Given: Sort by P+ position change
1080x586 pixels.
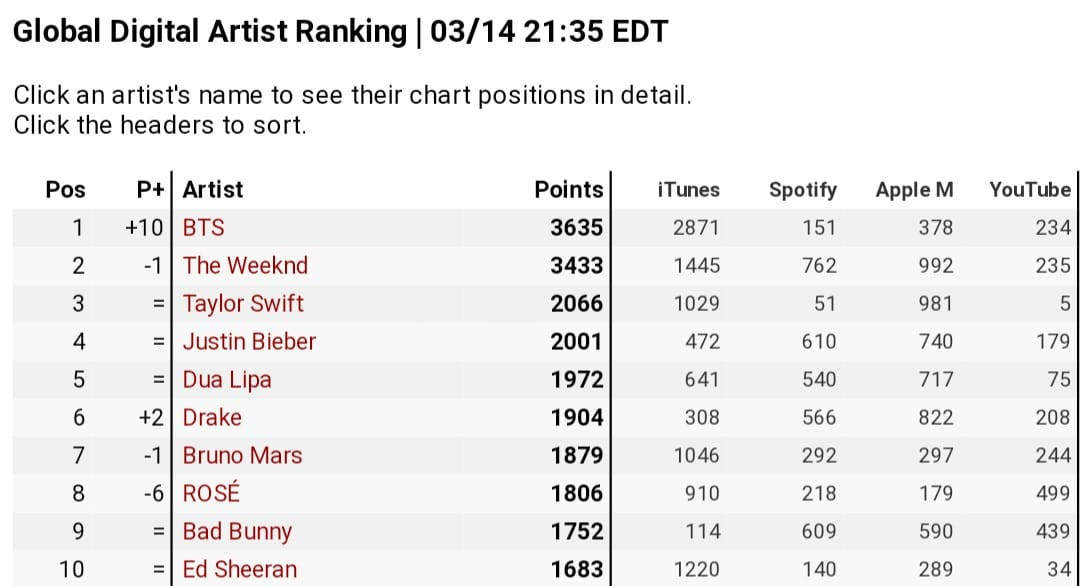Looking at the screenshot, I should pyautogui.click(x=150, y=190).
